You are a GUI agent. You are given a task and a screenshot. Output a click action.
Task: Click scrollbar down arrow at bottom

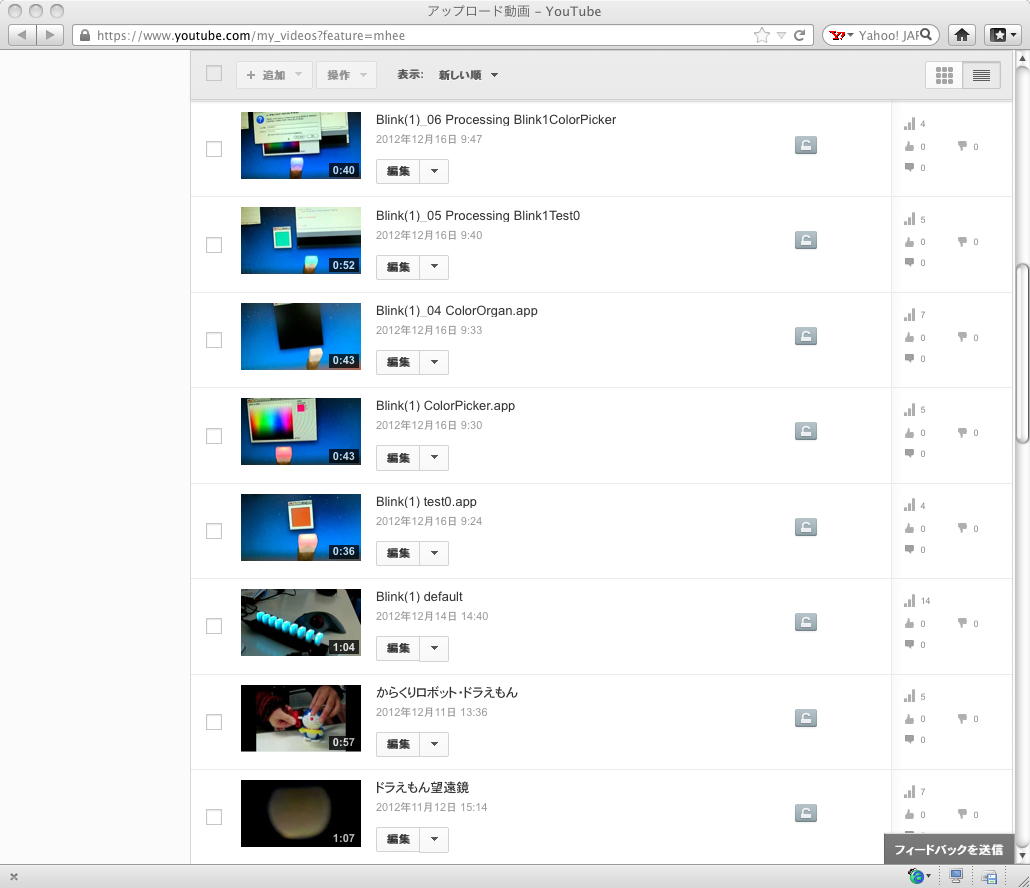click(1022, 855)
